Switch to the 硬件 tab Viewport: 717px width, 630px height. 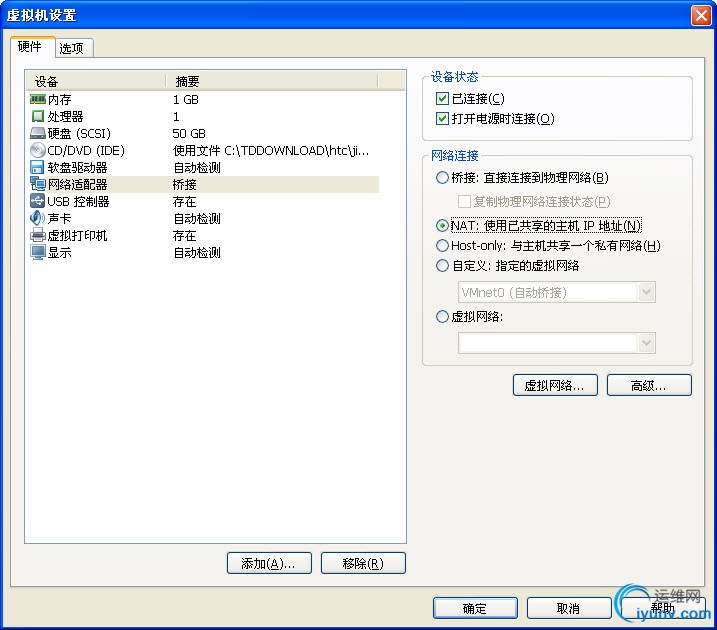pos(30,47)
